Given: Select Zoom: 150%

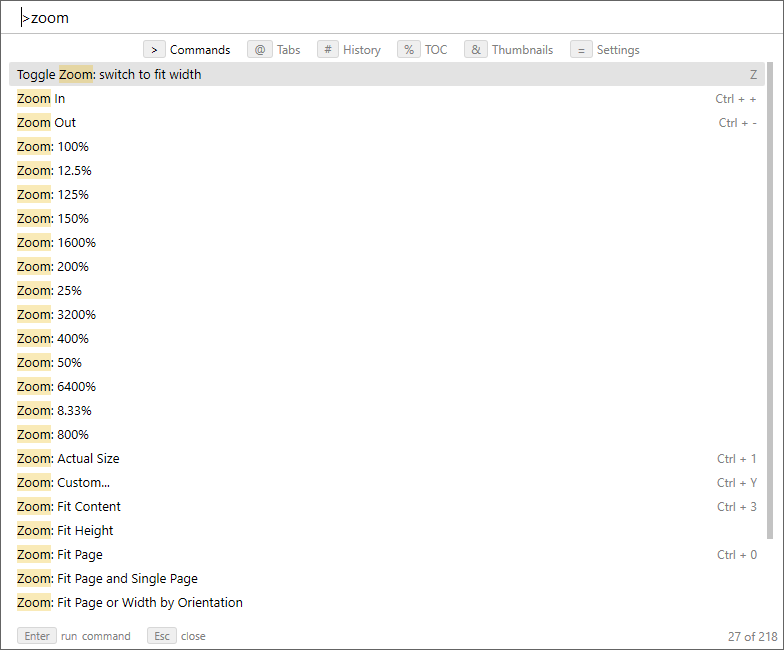Looking at the screenshot, I should point(387,218).
